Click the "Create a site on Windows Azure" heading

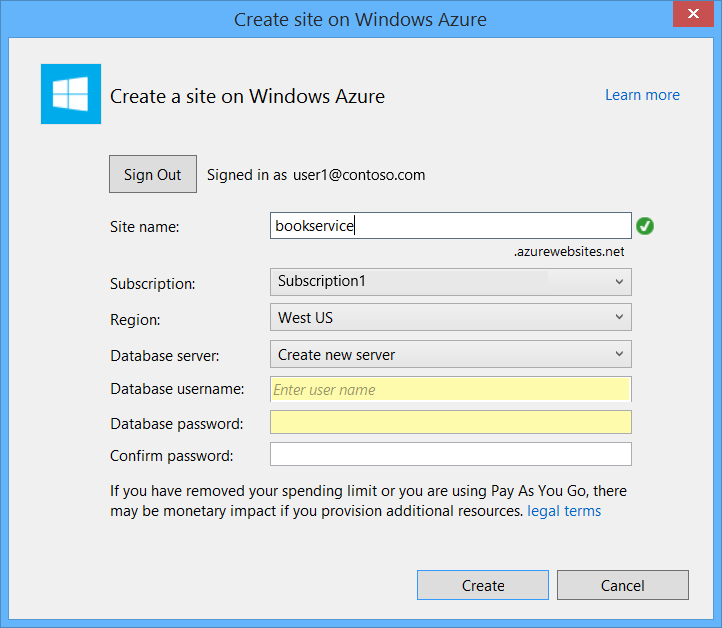coord(247,96)
